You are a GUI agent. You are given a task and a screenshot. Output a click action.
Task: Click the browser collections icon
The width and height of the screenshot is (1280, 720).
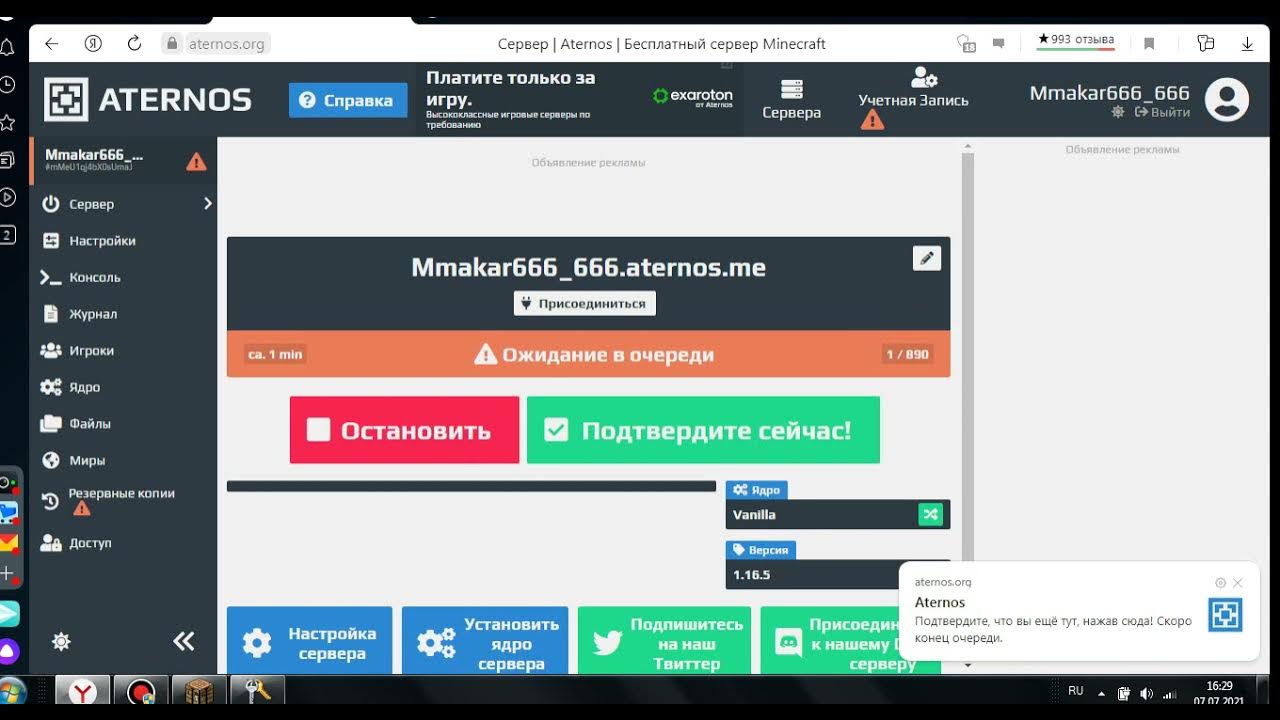[x=1205, y=44]
